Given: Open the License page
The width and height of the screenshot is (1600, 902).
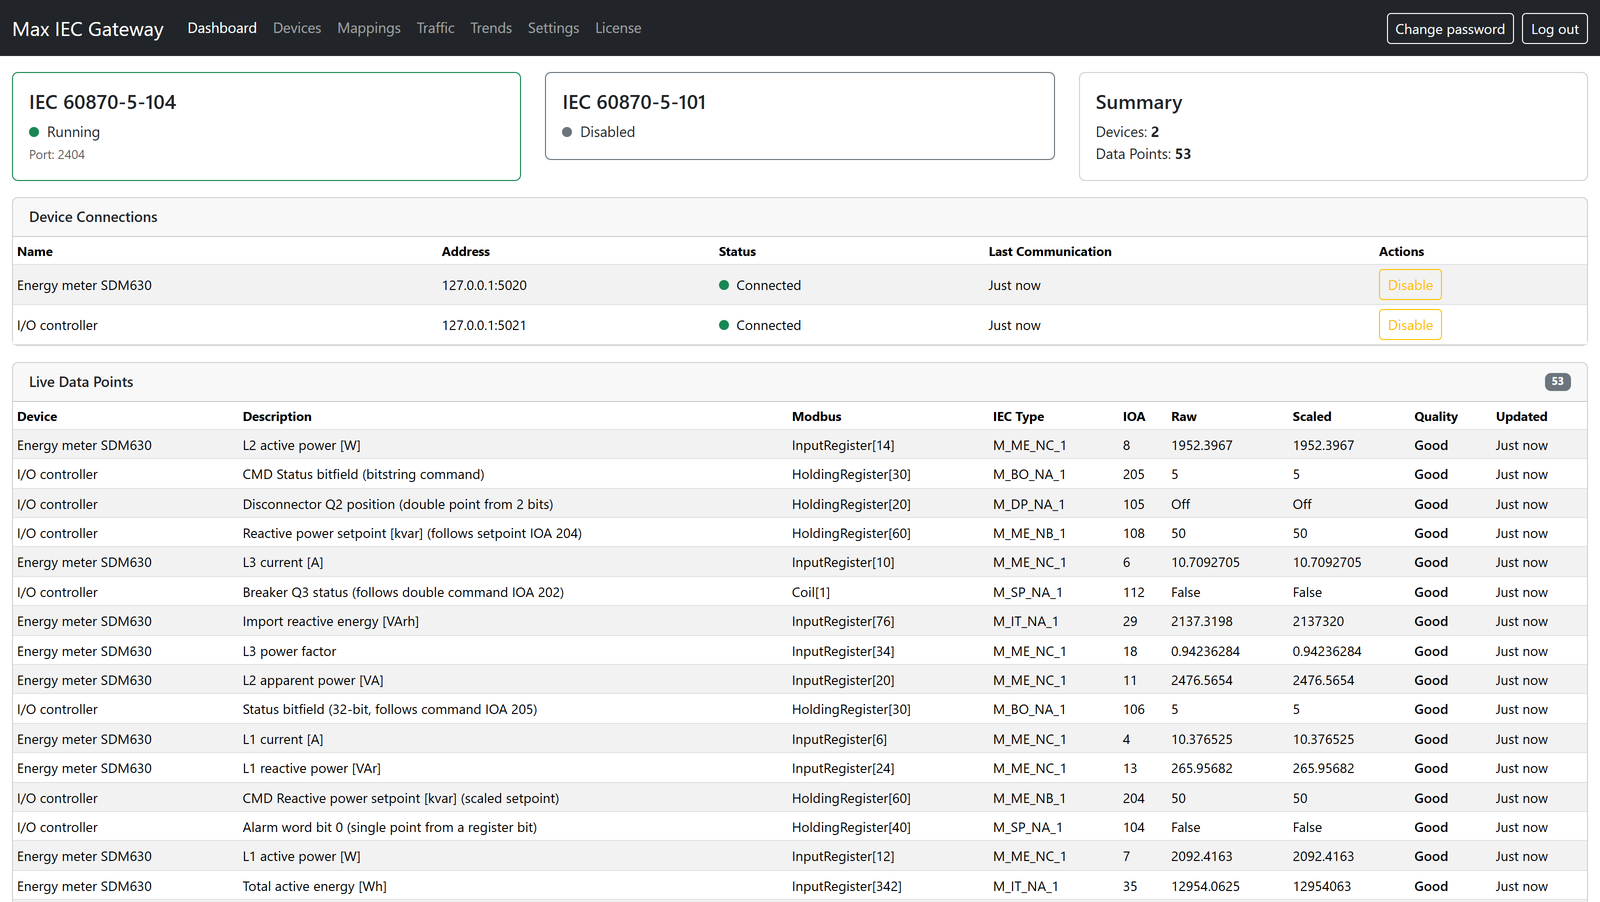Looking at the screenshot, I should coord(618,28).
